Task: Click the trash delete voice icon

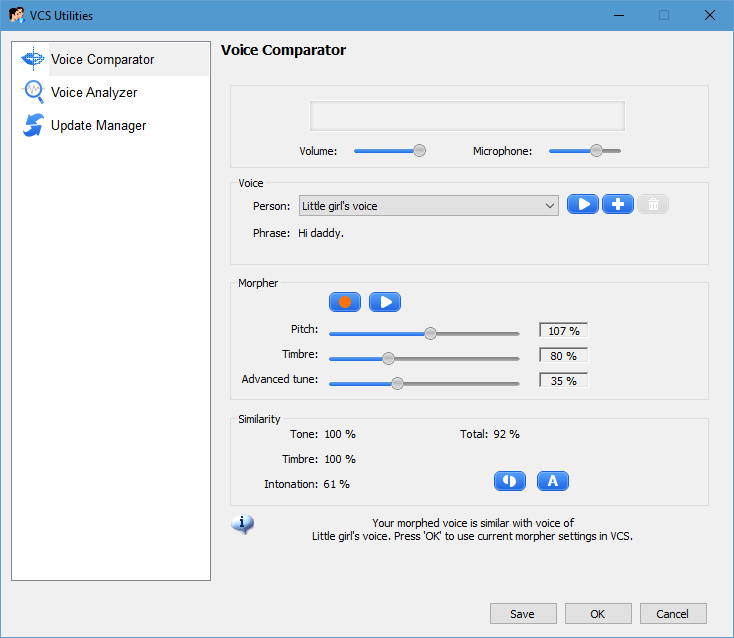Action: [x=653, y=204]
